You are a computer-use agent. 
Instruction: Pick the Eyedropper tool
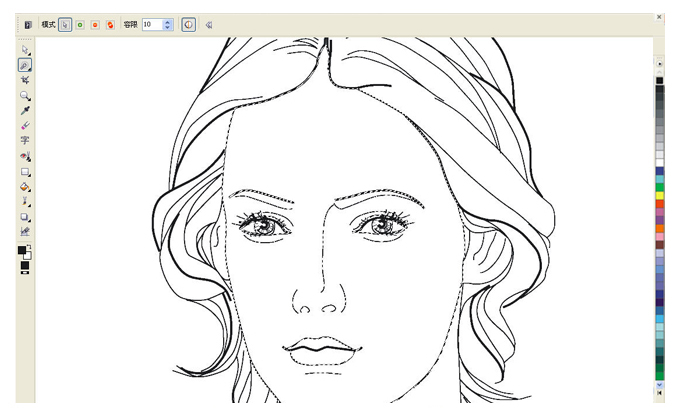coord(25,111)
